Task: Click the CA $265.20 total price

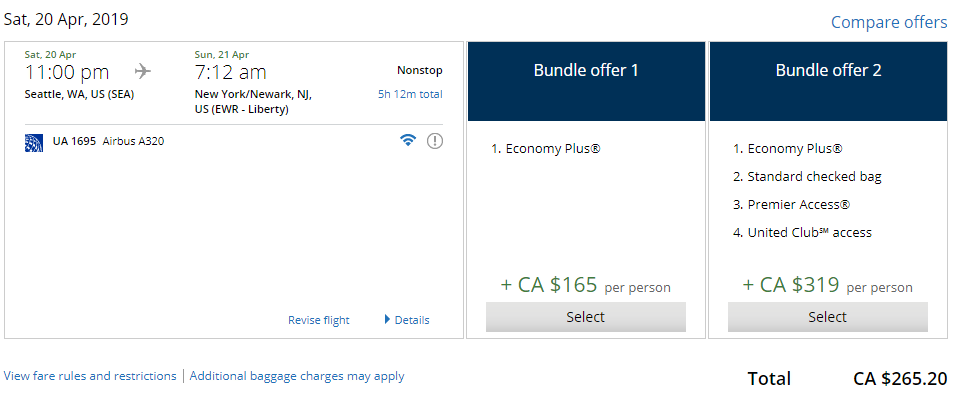Action: (x=900, y=379)
